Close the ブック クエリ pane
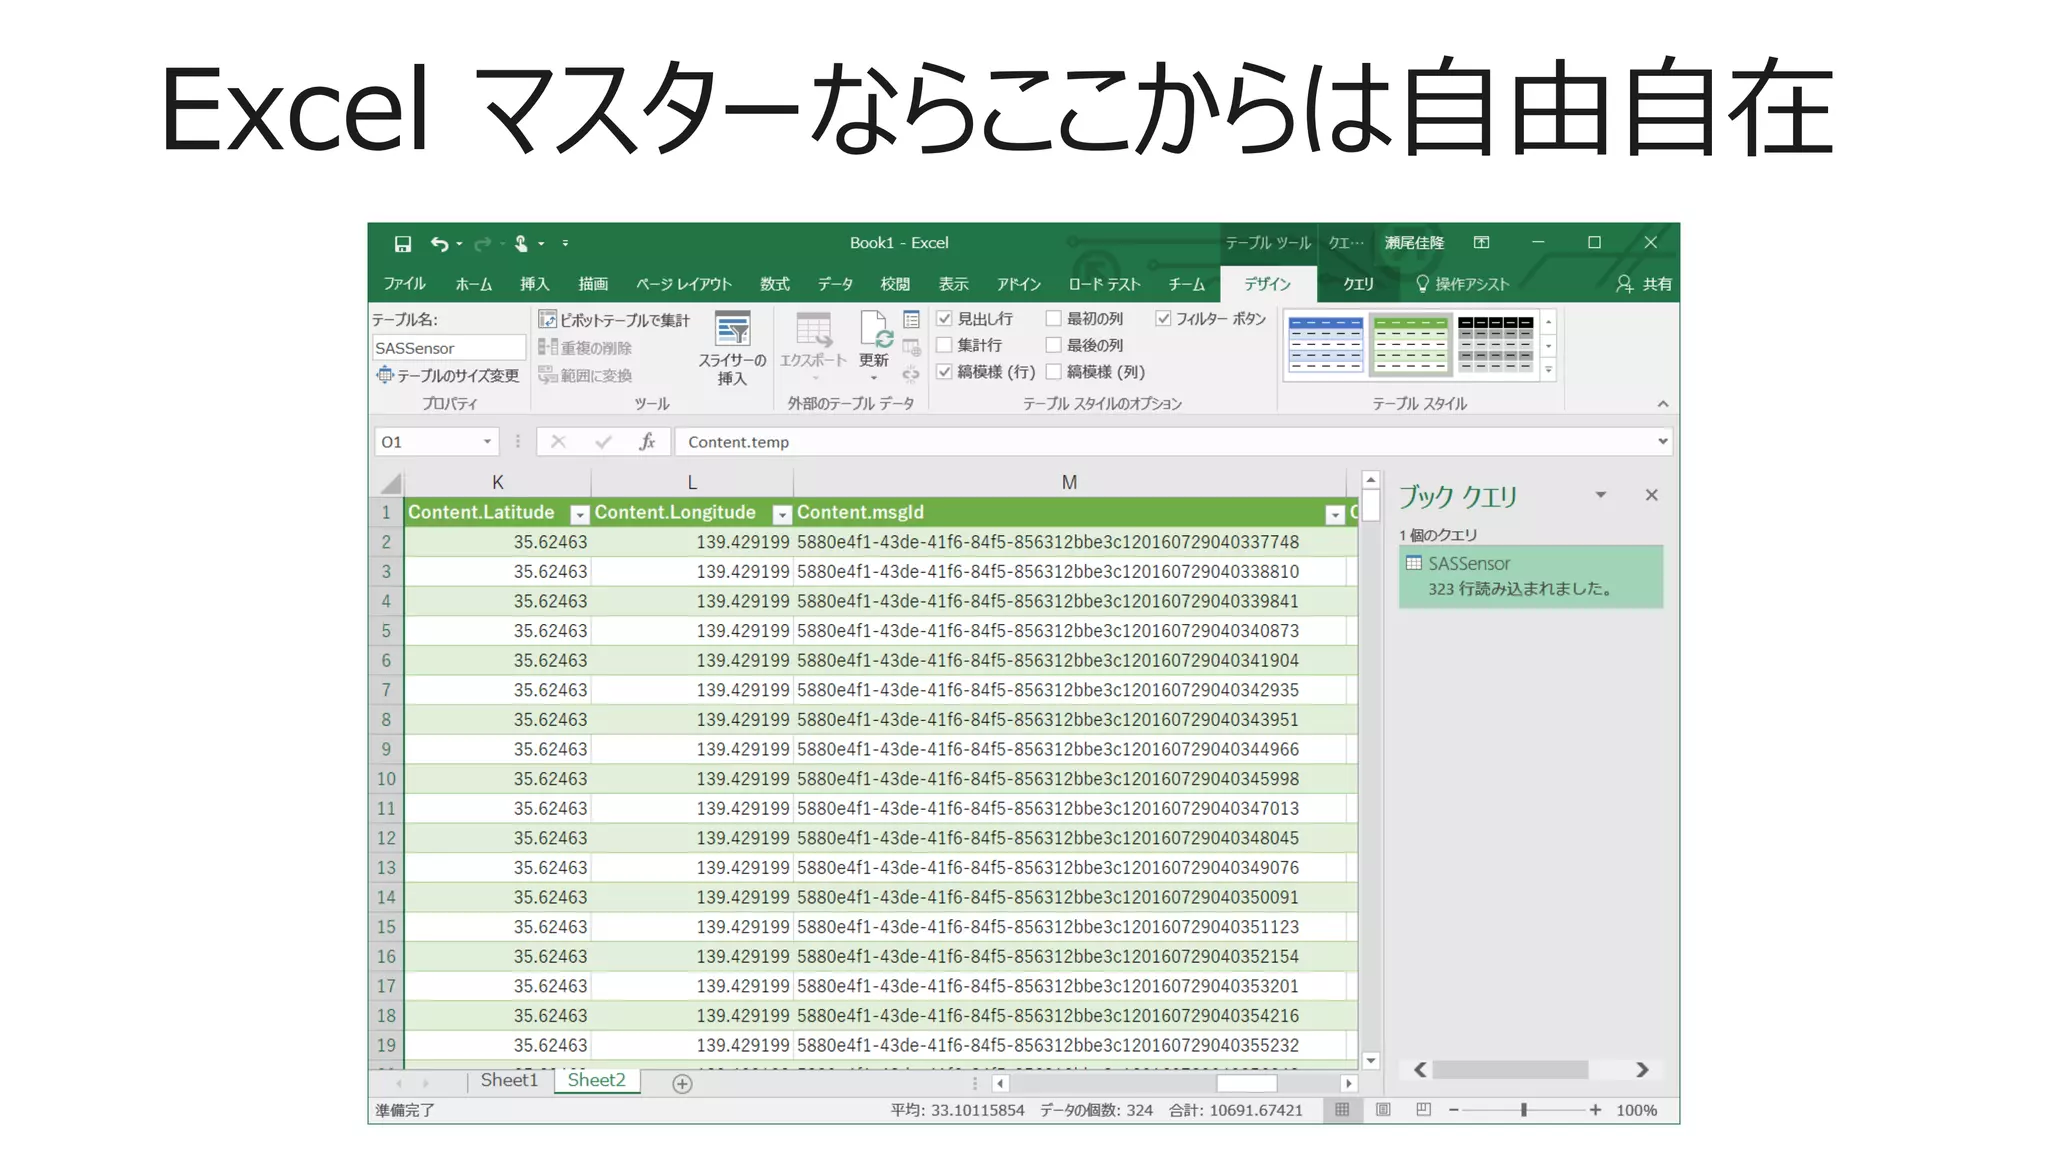The width and height of the screenshot is (2048, 1152). [1651, 495]
